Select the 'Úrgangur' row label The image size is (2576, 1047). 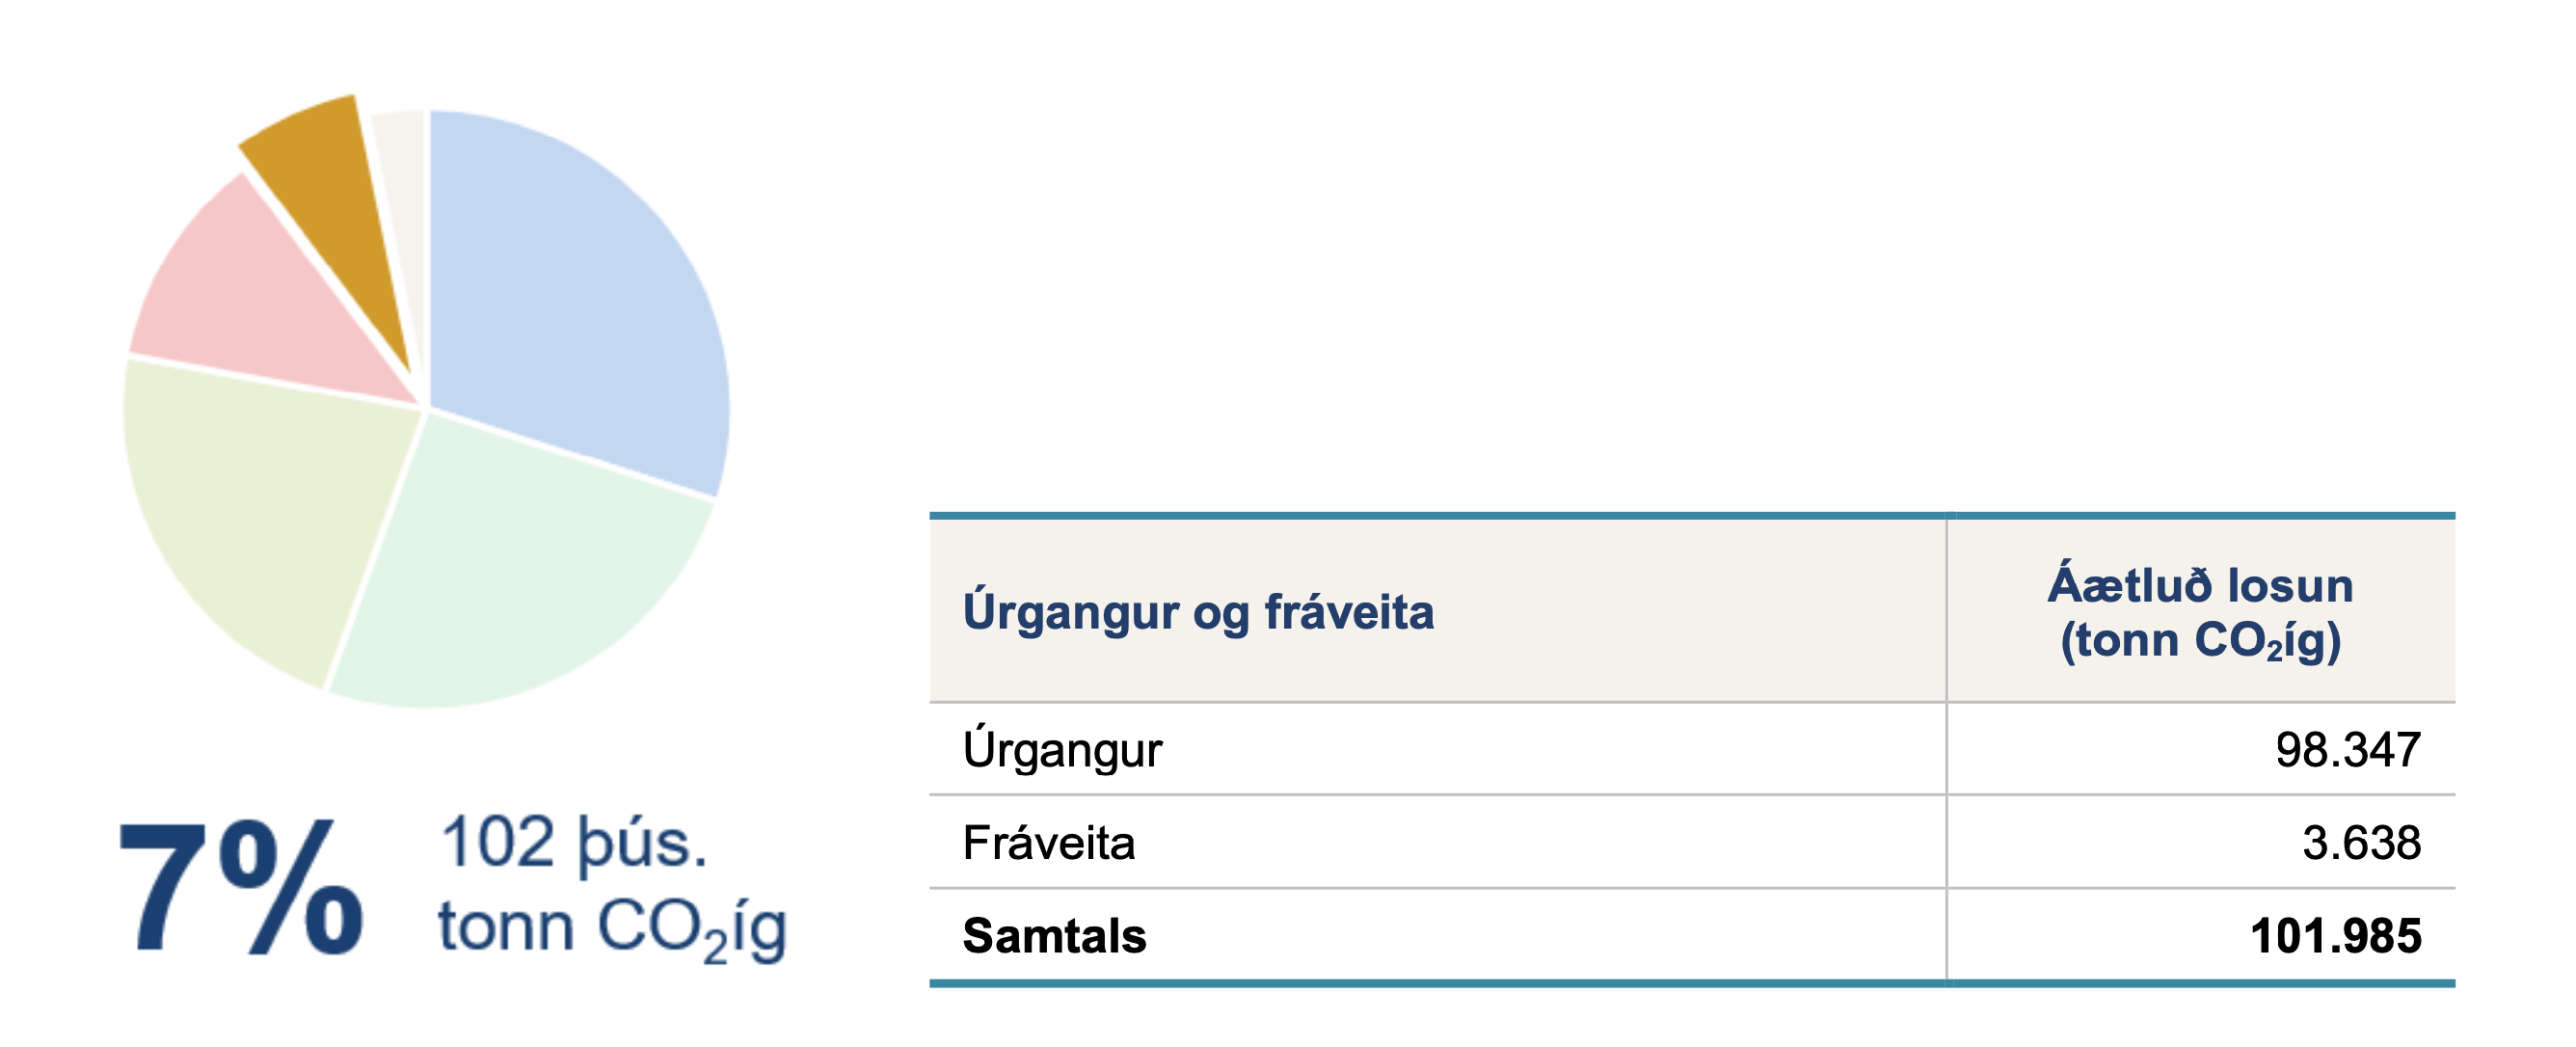point(1062,750)
